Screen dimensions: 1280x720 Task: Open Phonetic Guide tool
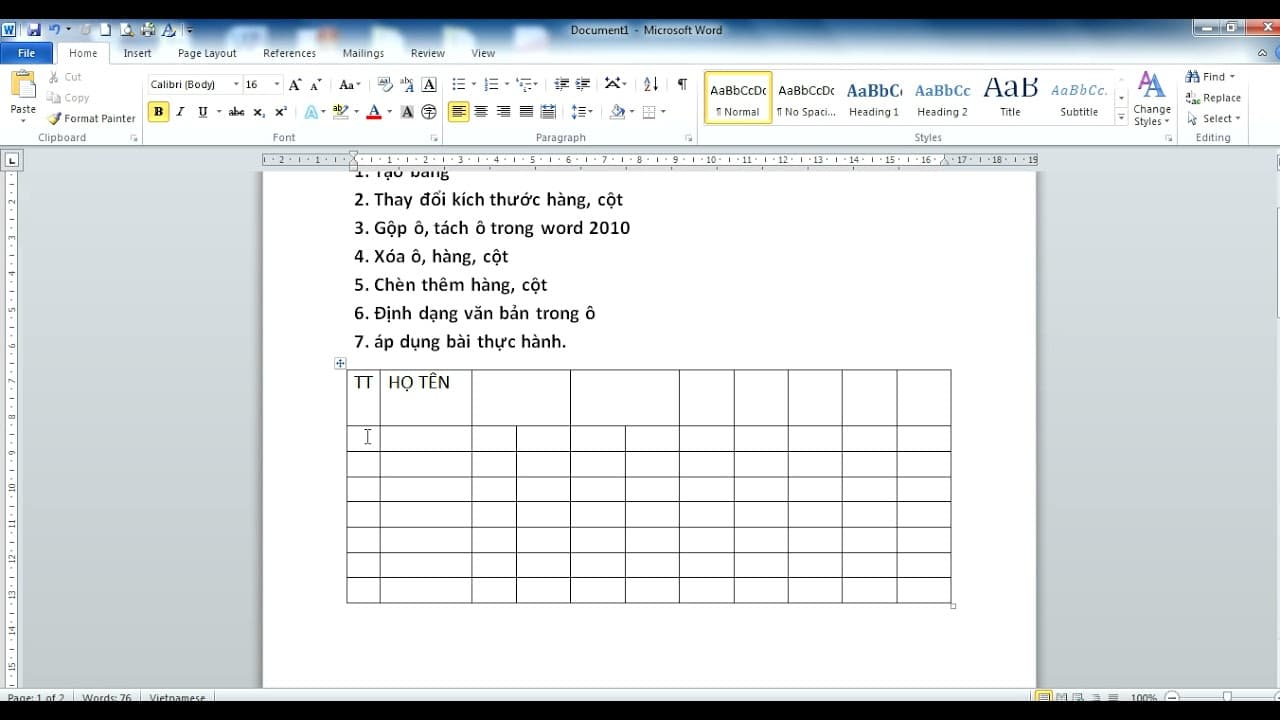coord(407,85)
